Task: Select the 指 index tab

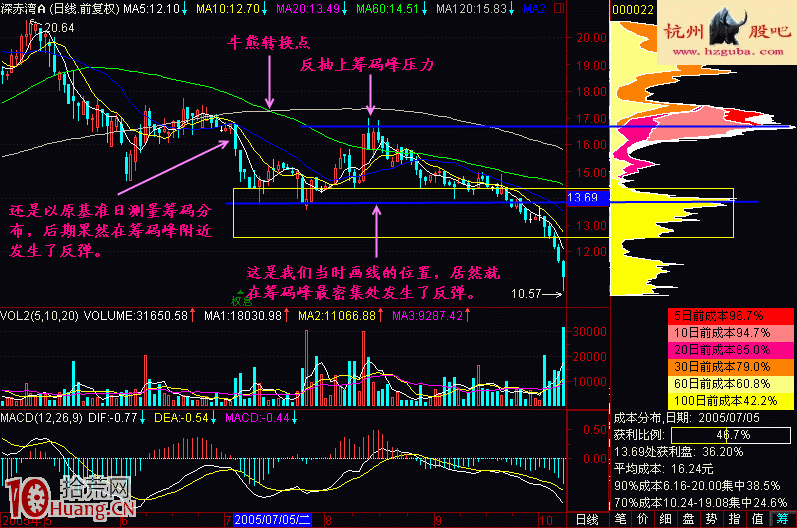Action: 734,519
